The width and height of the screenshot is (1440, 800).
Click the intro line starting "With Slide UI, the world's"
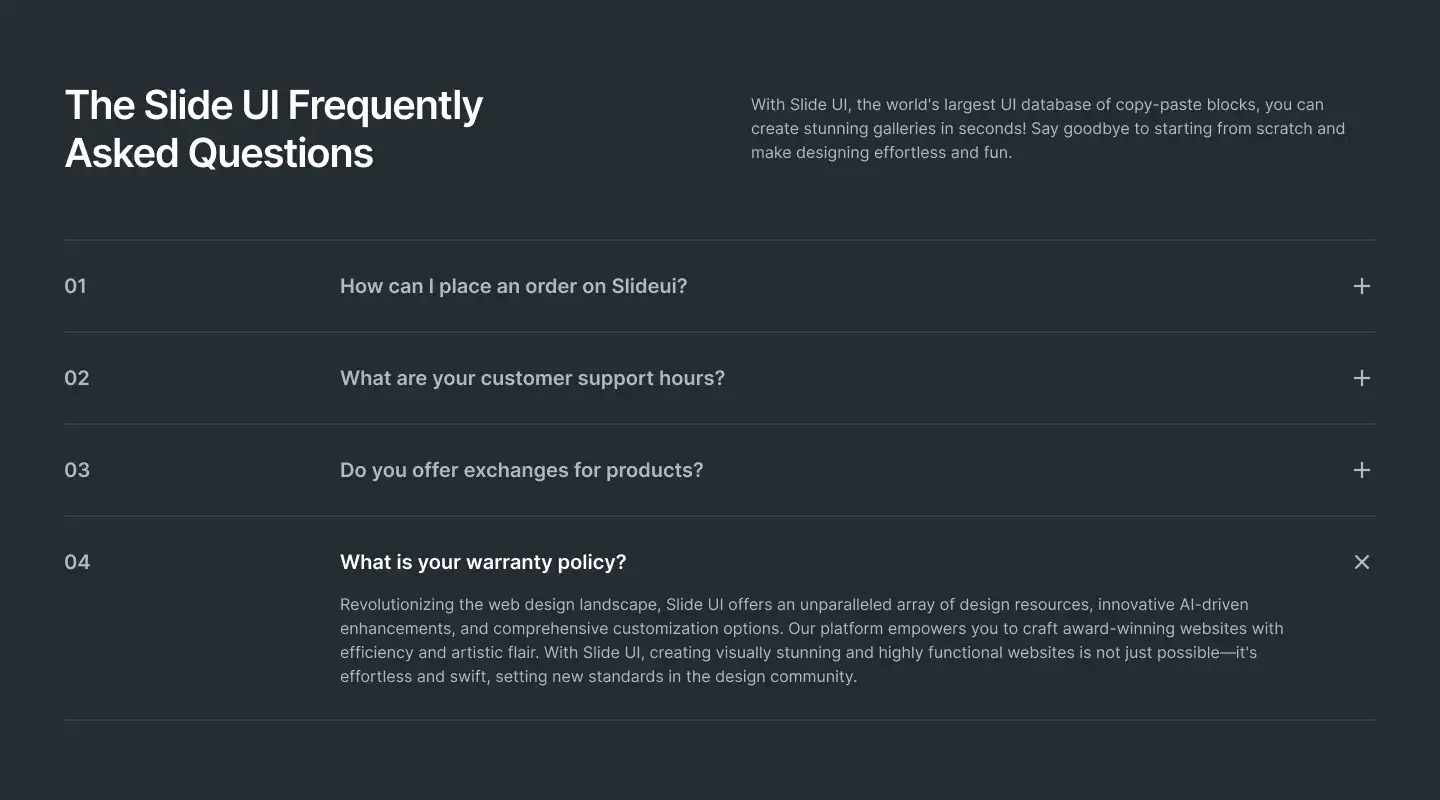pos(1037,104)
